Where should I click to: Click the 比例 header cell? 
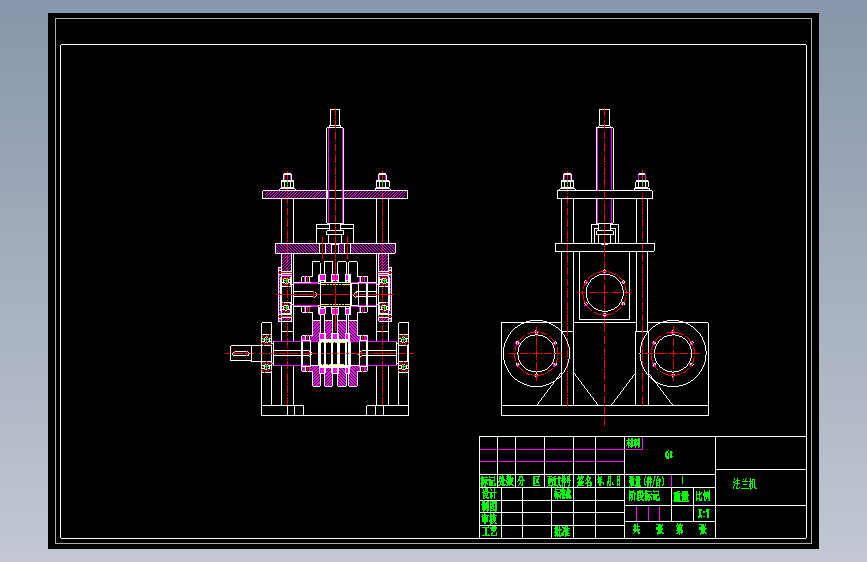[x=703, y=496]
